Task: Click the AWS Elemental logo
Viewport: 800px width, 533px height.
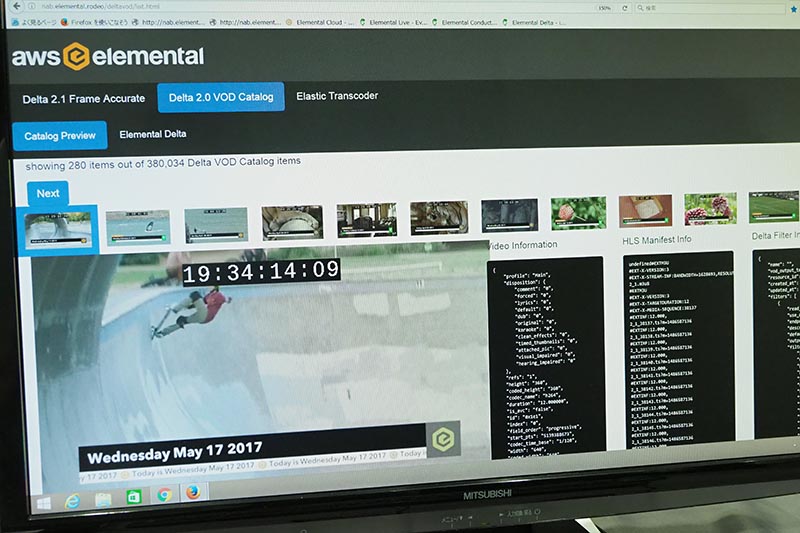Action: tap(108, 56)
